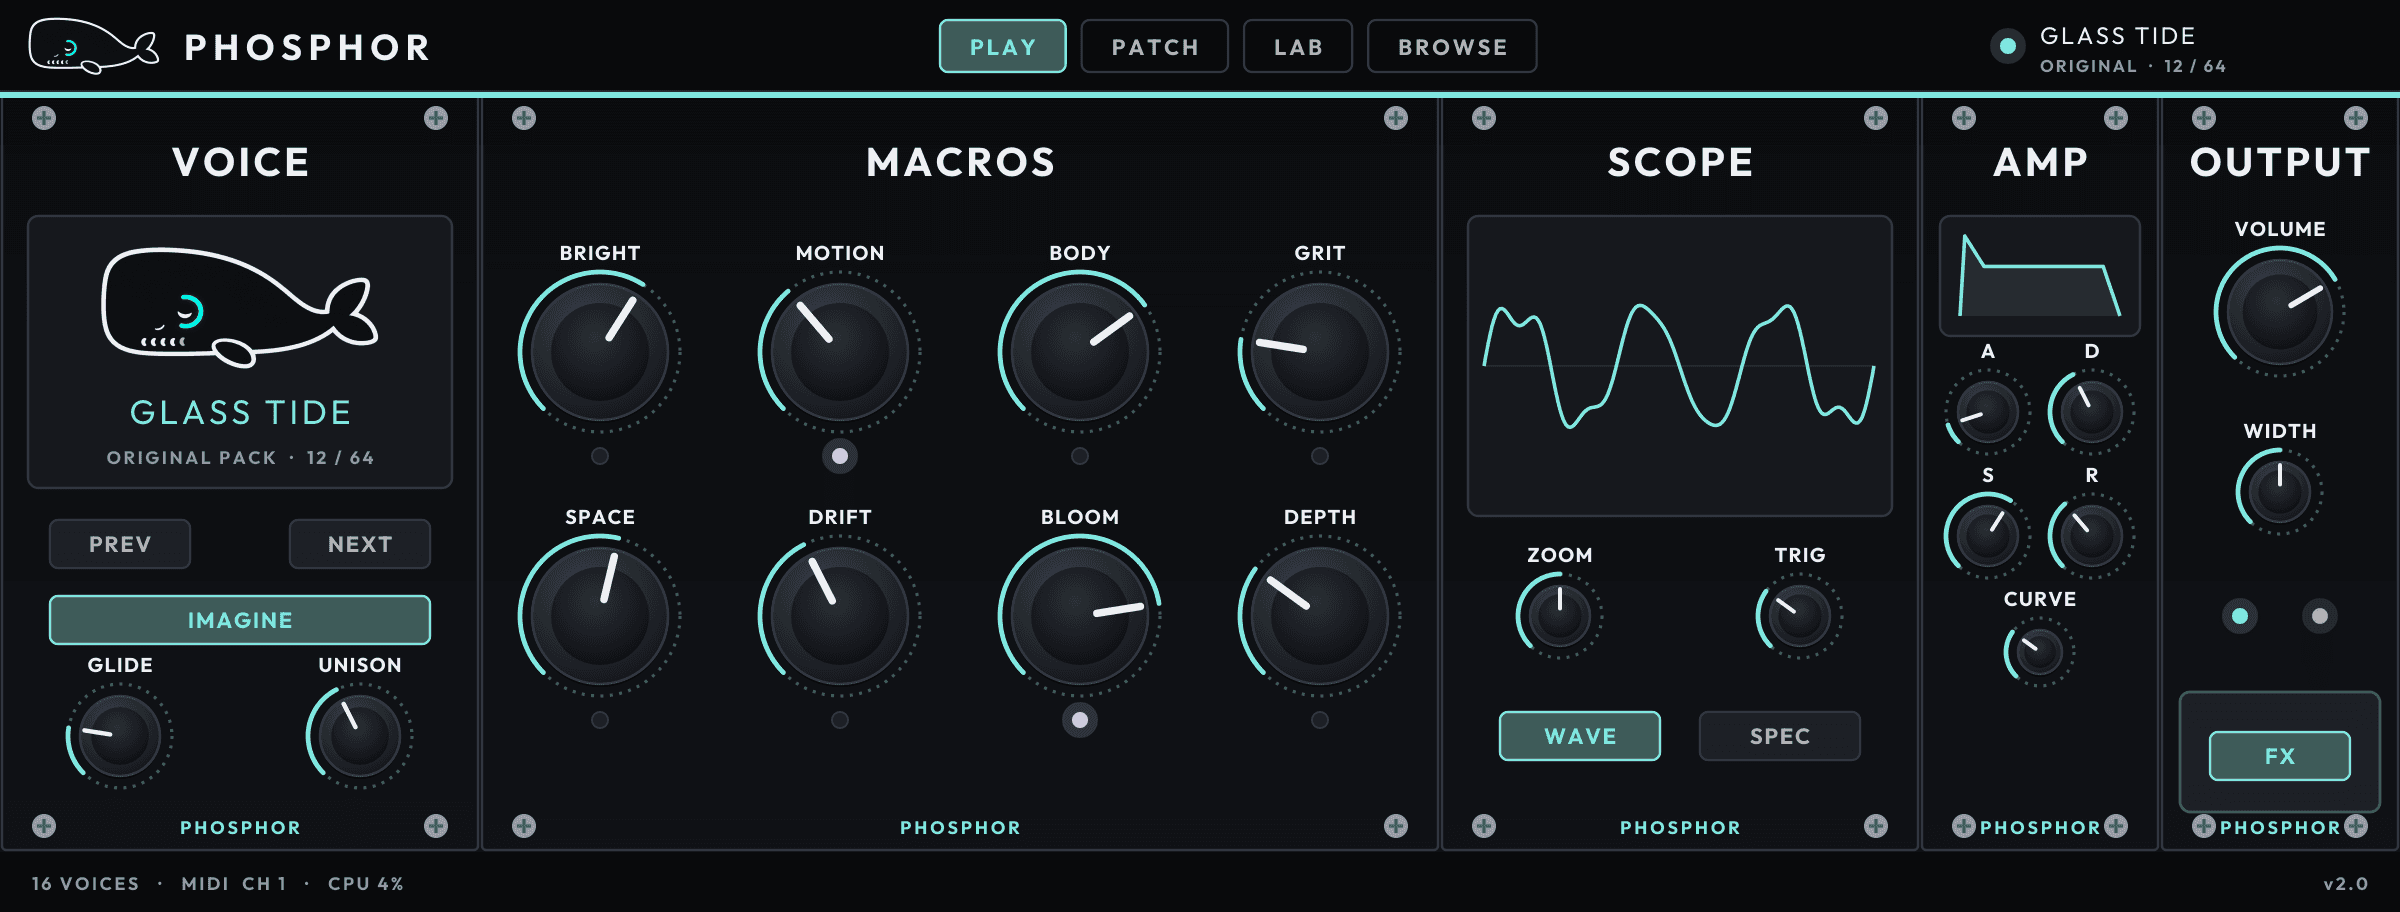
Task: Click the top-right screw icon of Output panel
Action: (2356, 118)
